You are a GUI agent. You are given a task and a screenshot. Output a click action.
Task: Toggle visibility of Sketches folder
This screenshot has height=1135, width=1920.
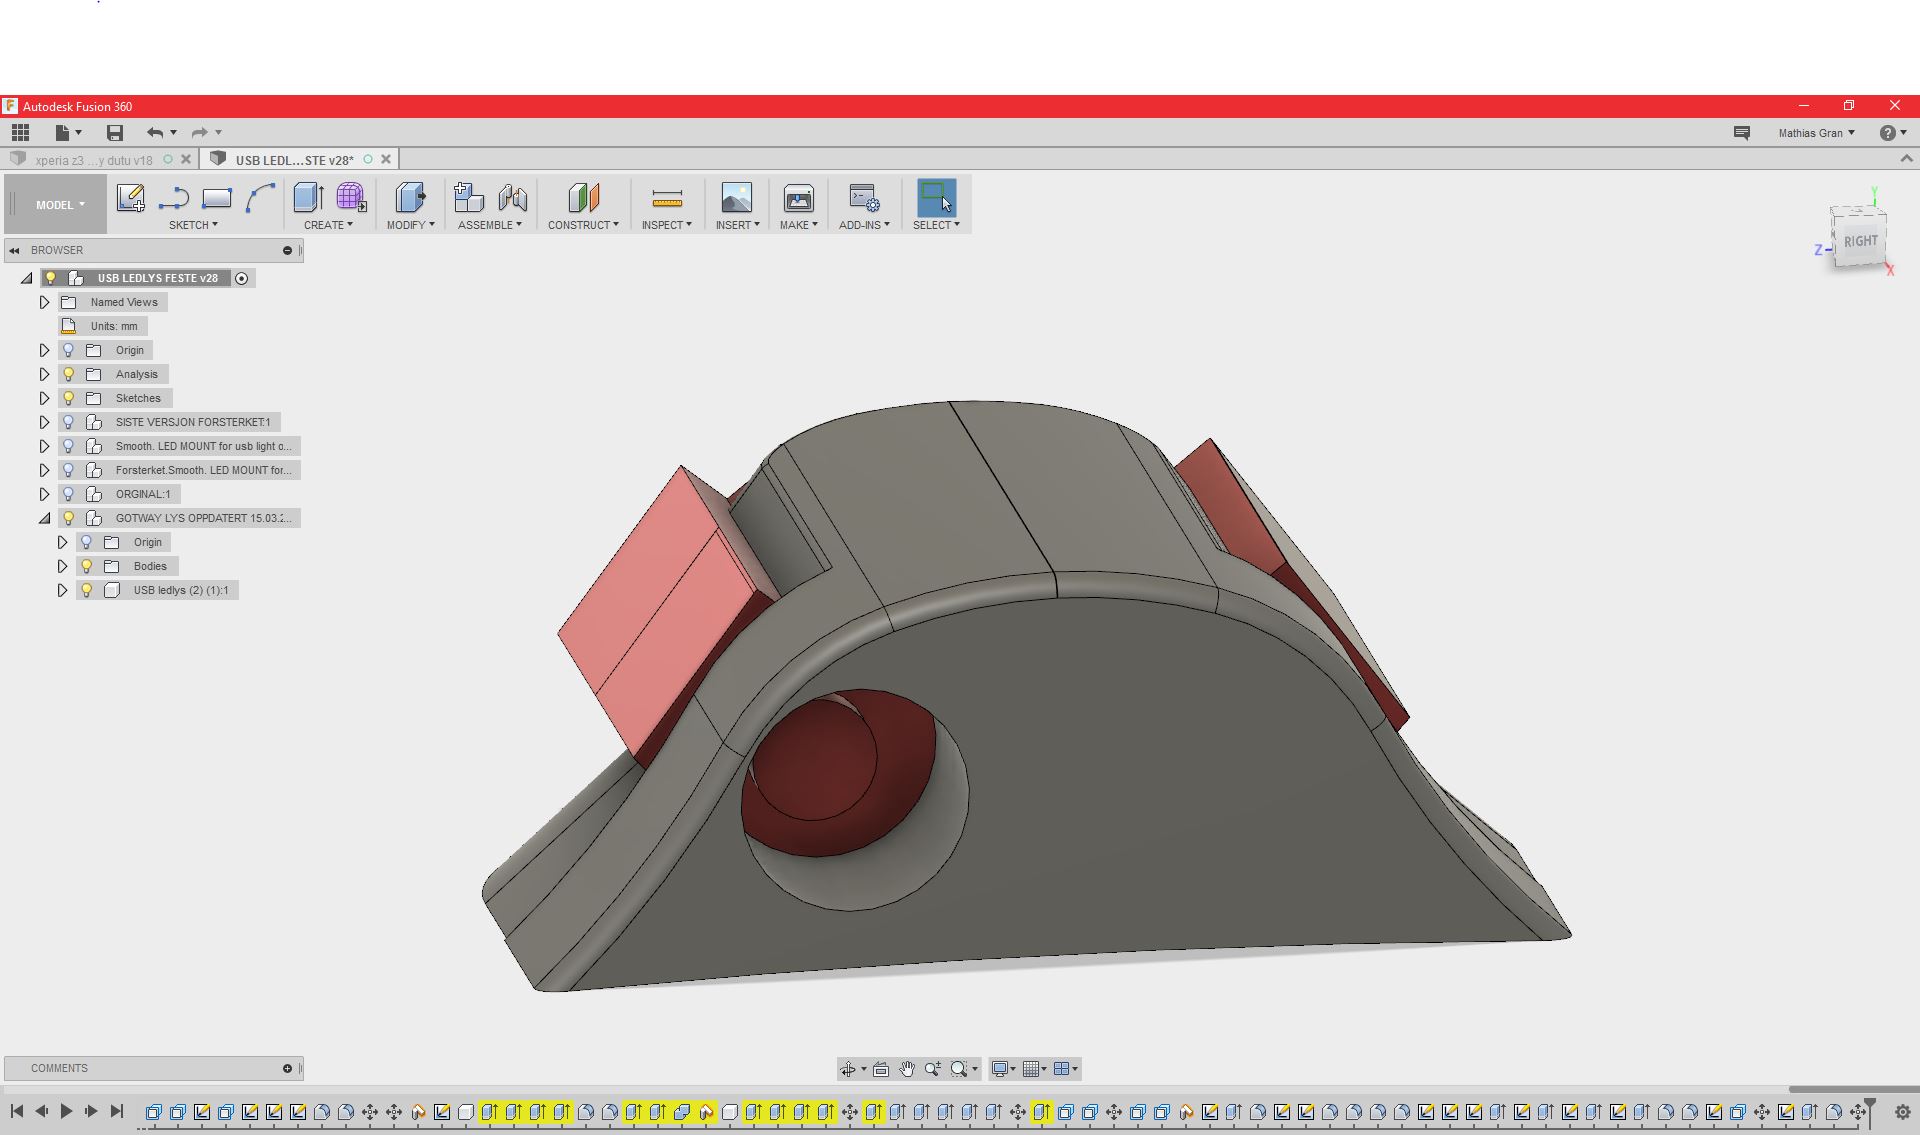point(69,398)
